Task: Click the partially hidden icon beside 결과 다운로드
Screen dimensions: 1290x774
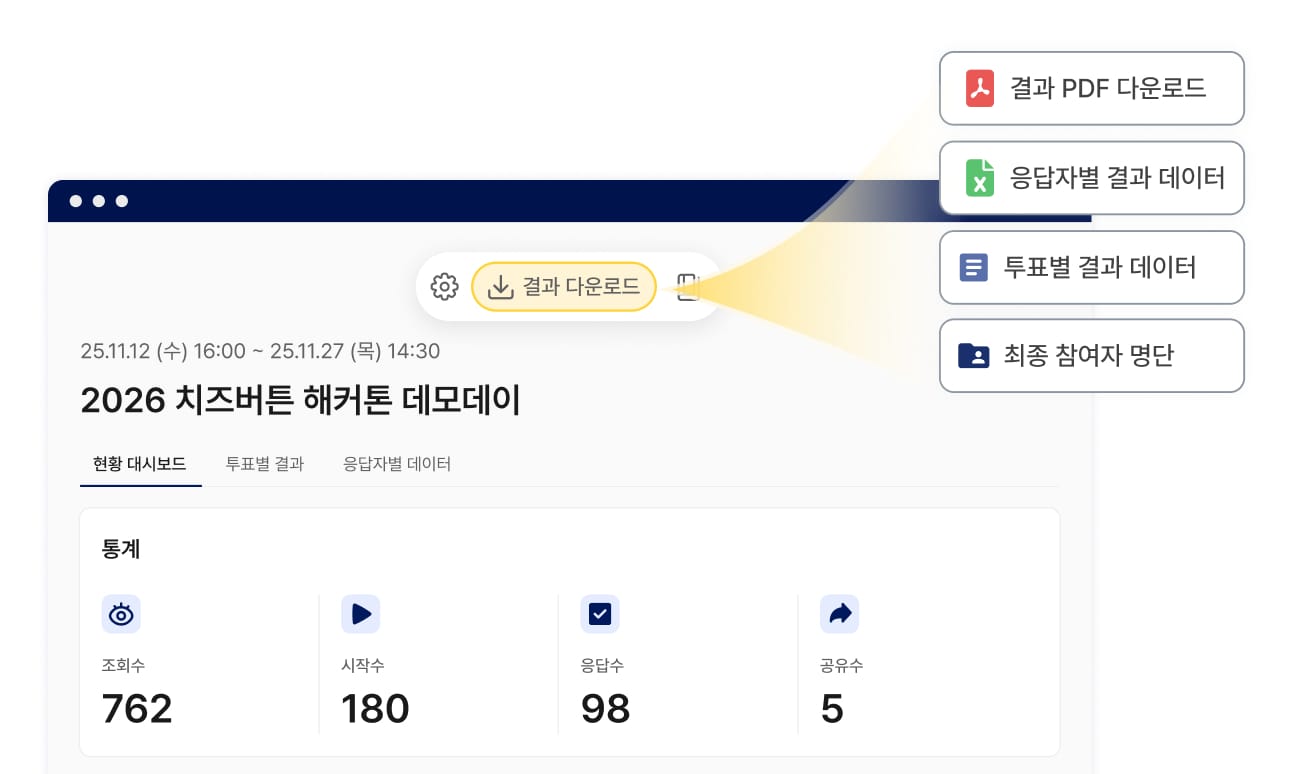Action: click(x=688, y=287)
